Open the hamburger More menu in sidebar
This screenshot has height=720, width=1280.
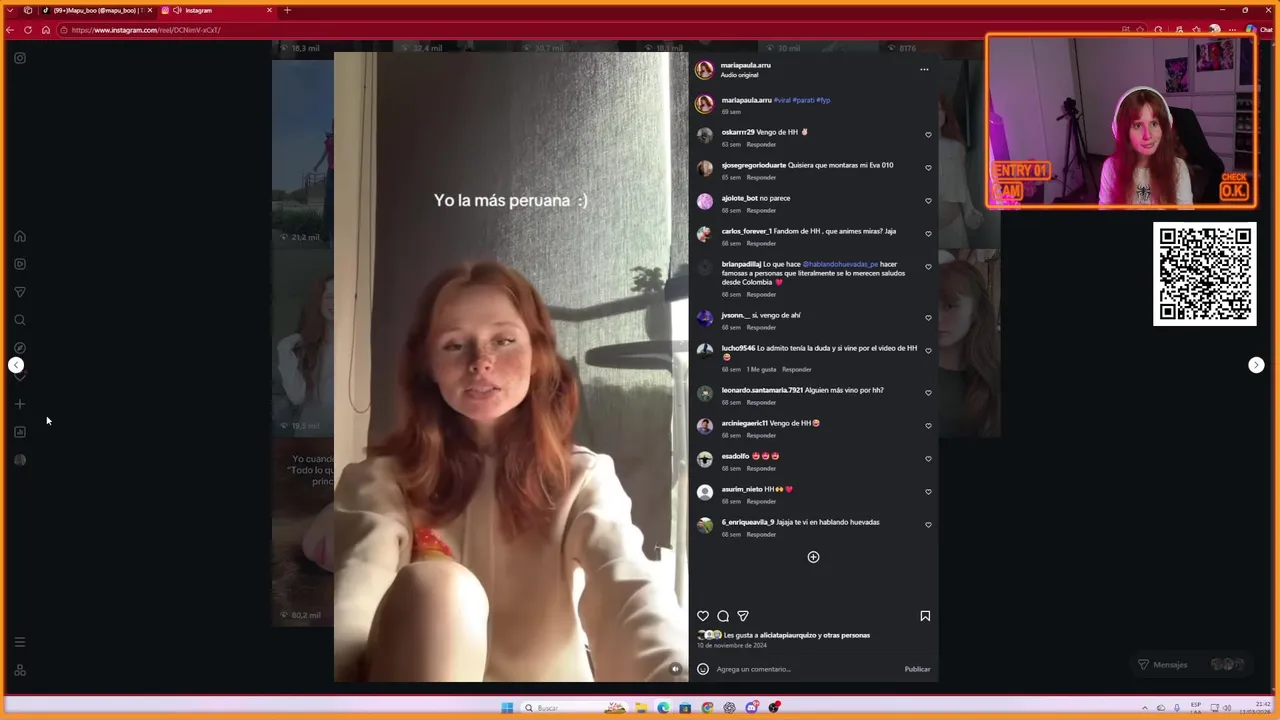pos(19,642)
